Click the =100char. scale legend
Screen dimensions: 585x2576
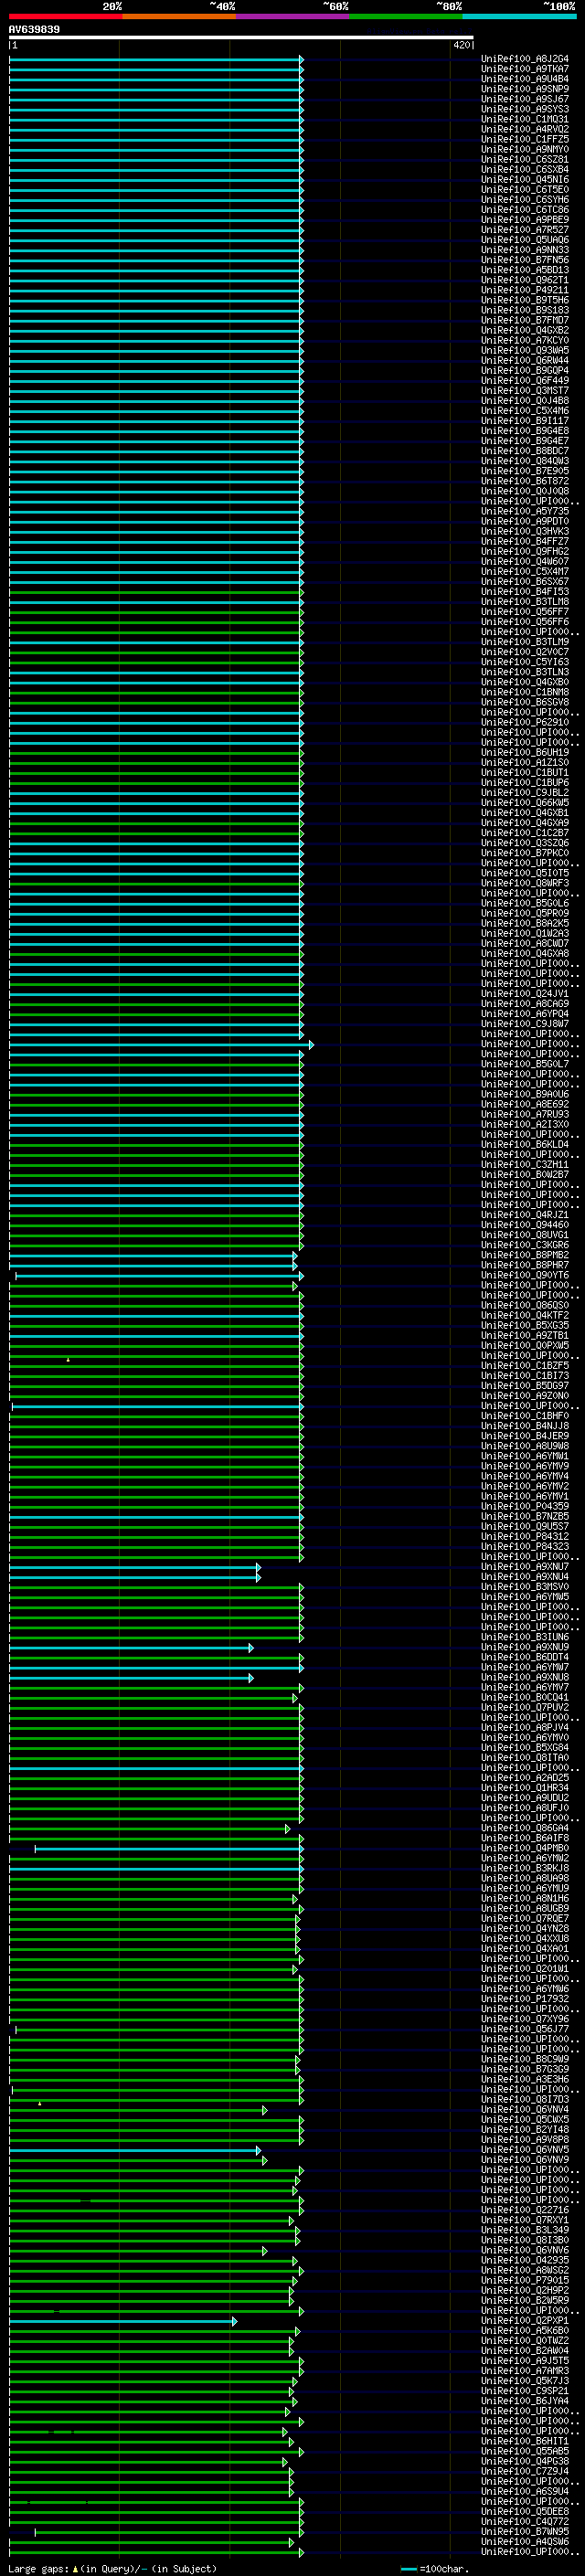(x=434, y=2570)
